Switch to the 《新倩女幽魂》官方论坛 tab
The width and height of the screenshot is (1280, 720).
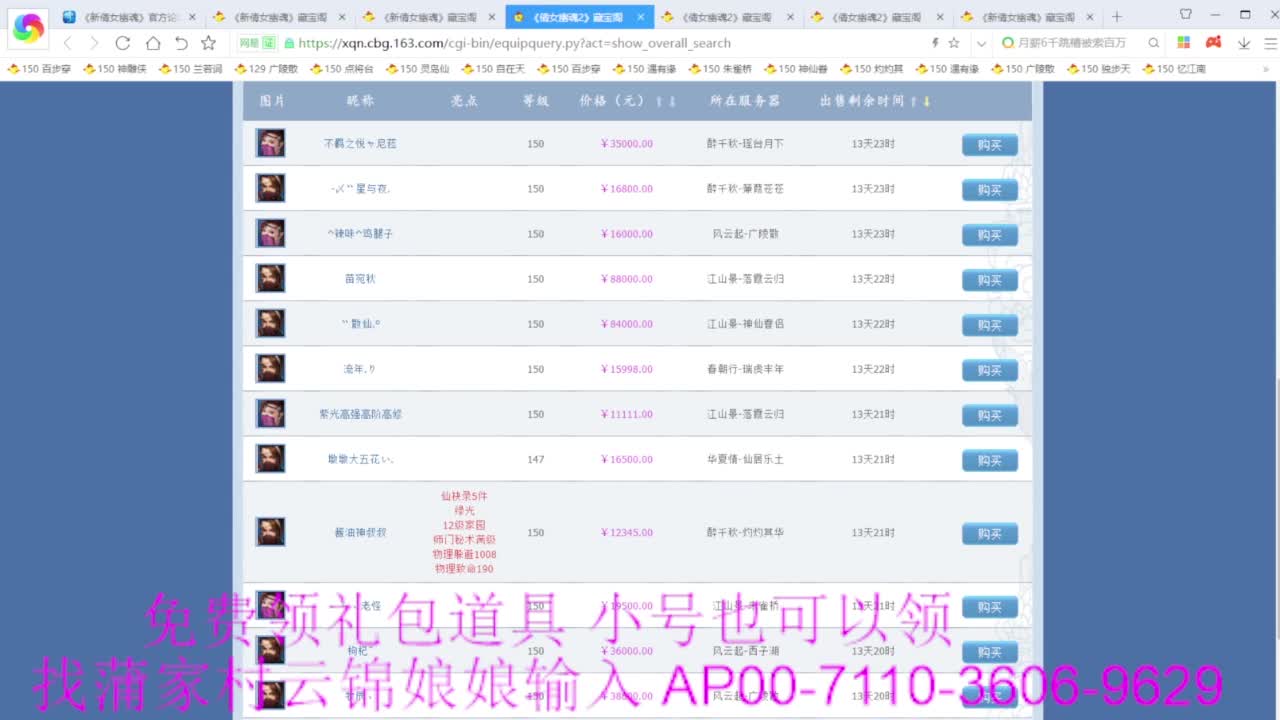coord(120,16)
